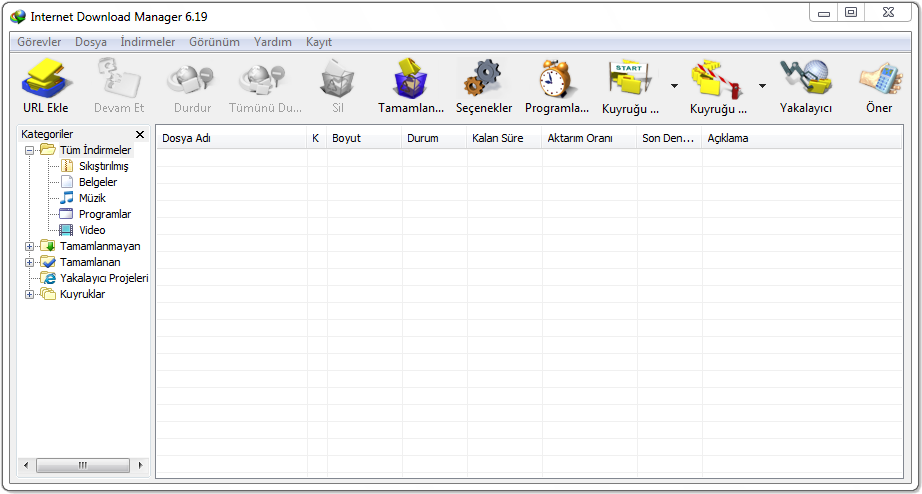The width and height of the screenshot is (922, 494).
Task: Select the Kuyruklar label
Action: click(x=83, y=294)
